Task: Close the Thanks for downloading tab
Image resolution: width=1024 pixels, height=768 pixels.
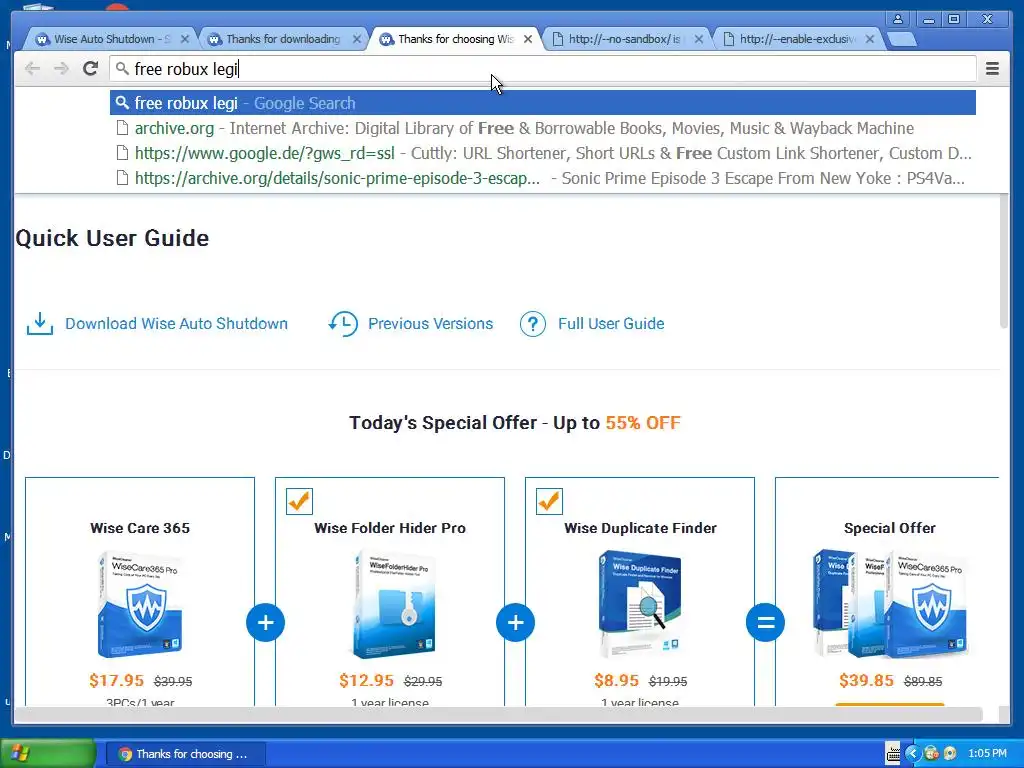Action: point(357,39)
